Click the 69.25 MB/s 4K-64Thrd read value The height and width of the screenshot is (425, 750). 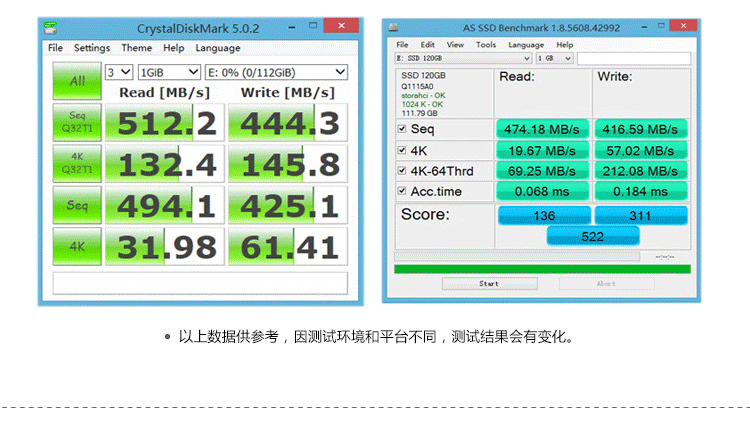(542, 171)
